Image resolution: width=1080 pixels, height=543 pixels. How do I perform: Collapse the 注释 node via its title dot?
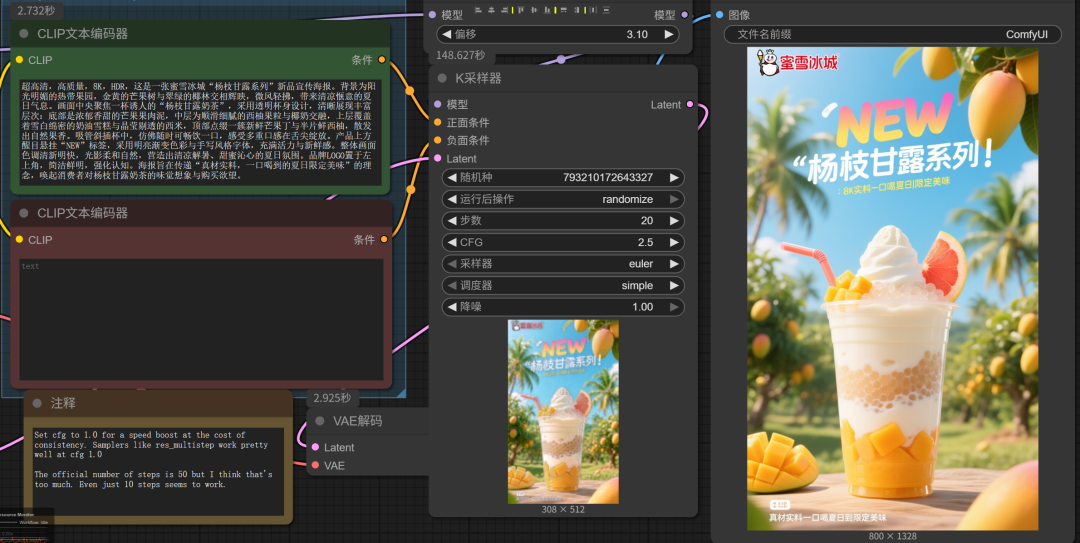pos(37,403)
